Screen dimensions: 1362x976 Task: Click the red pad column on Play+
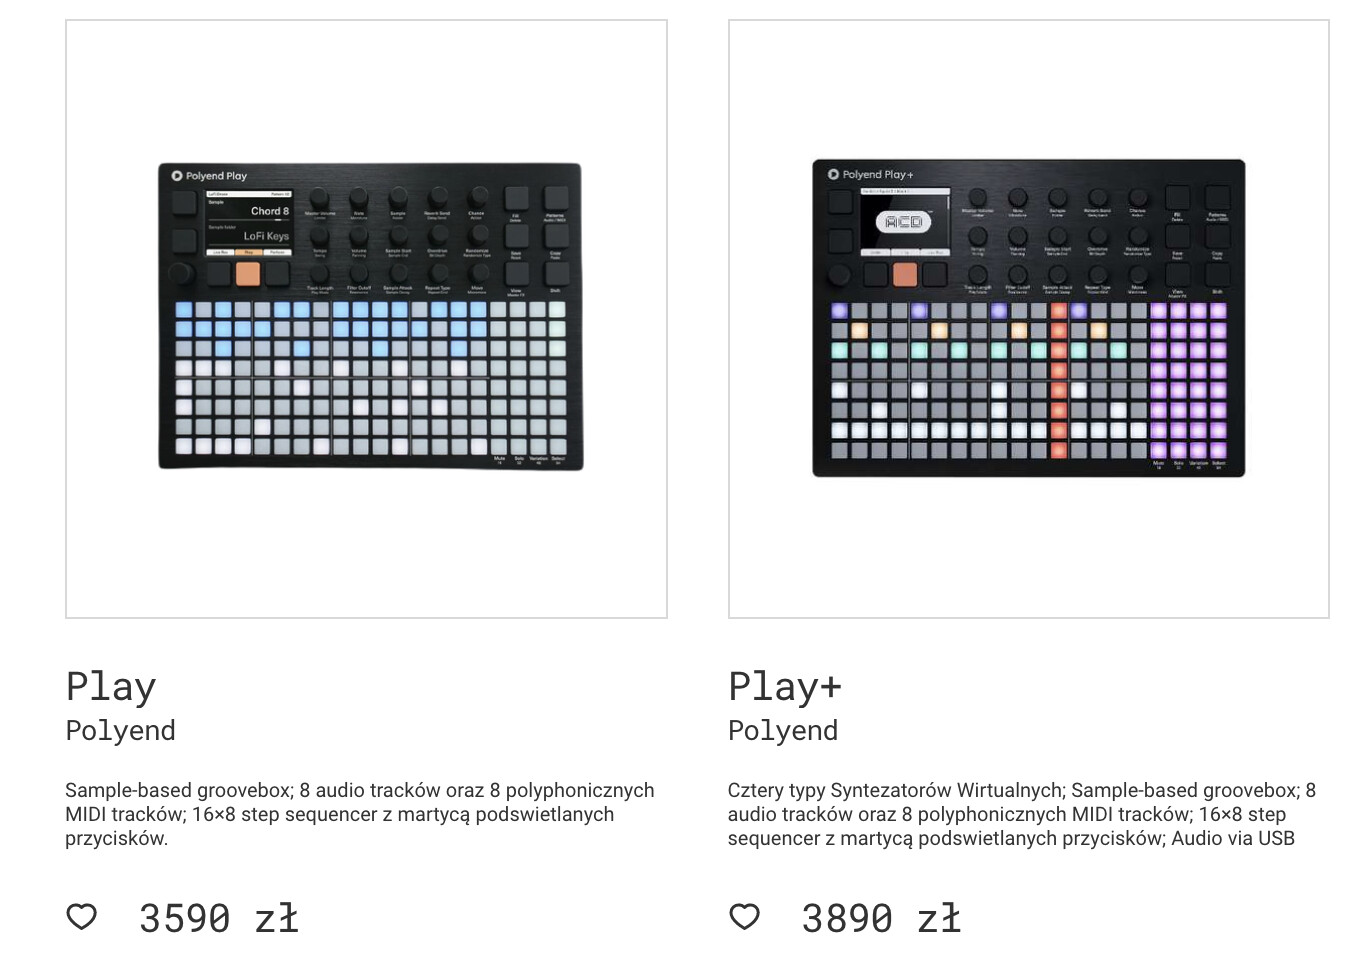1059,380
